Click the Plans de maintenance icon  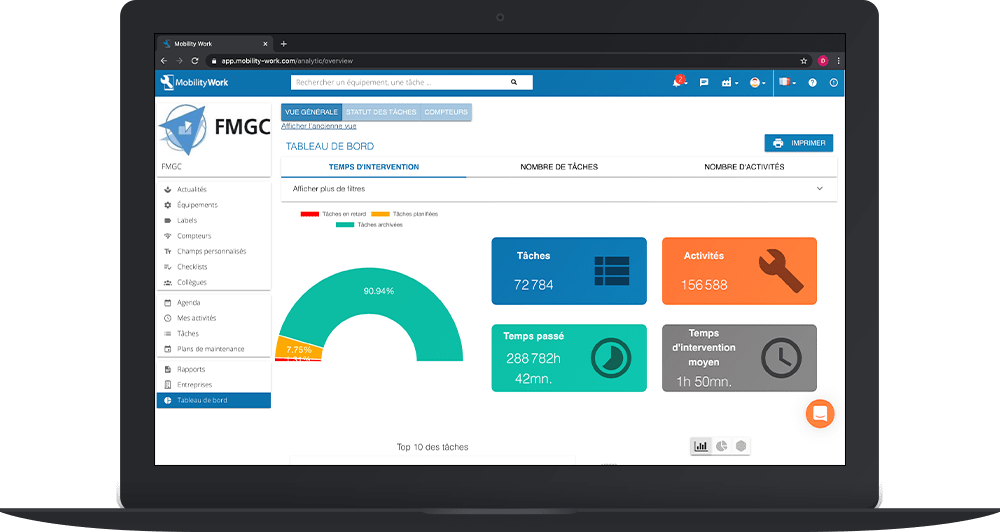(168, 349)
